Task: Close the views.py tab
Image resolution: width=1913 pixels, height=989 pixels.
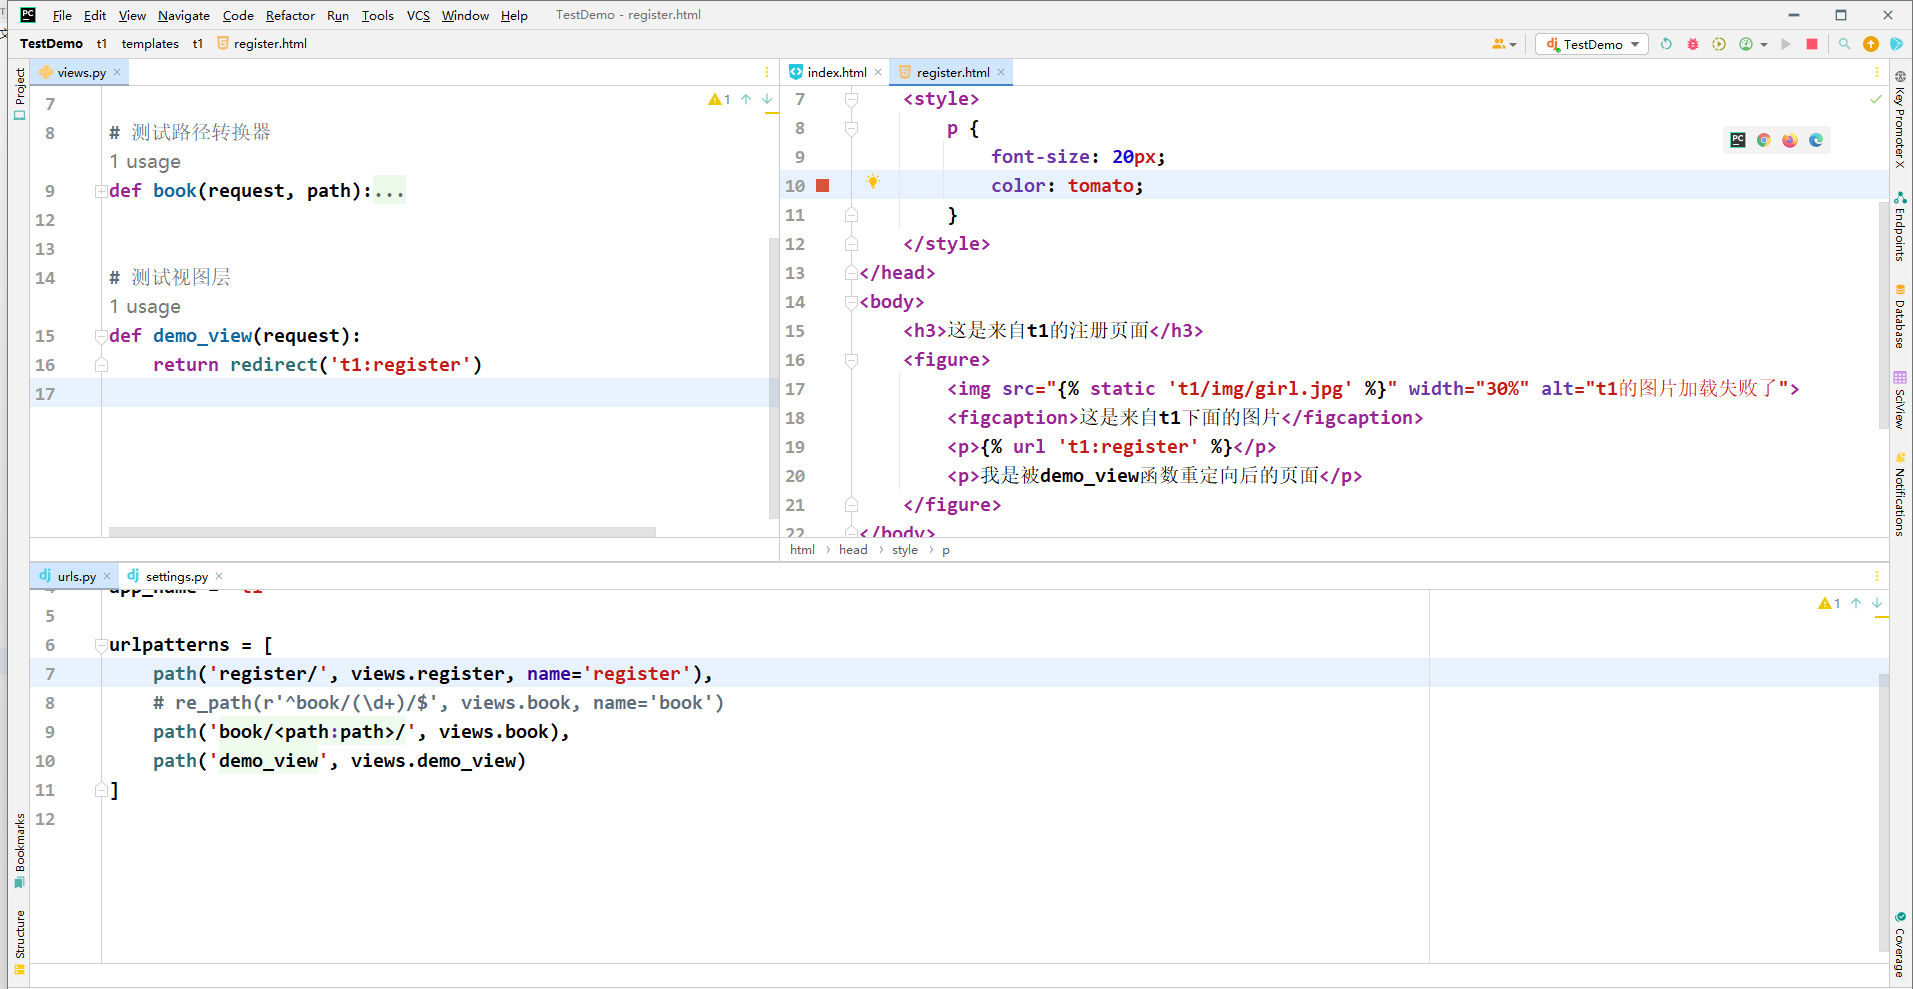Action: [117, 72]
